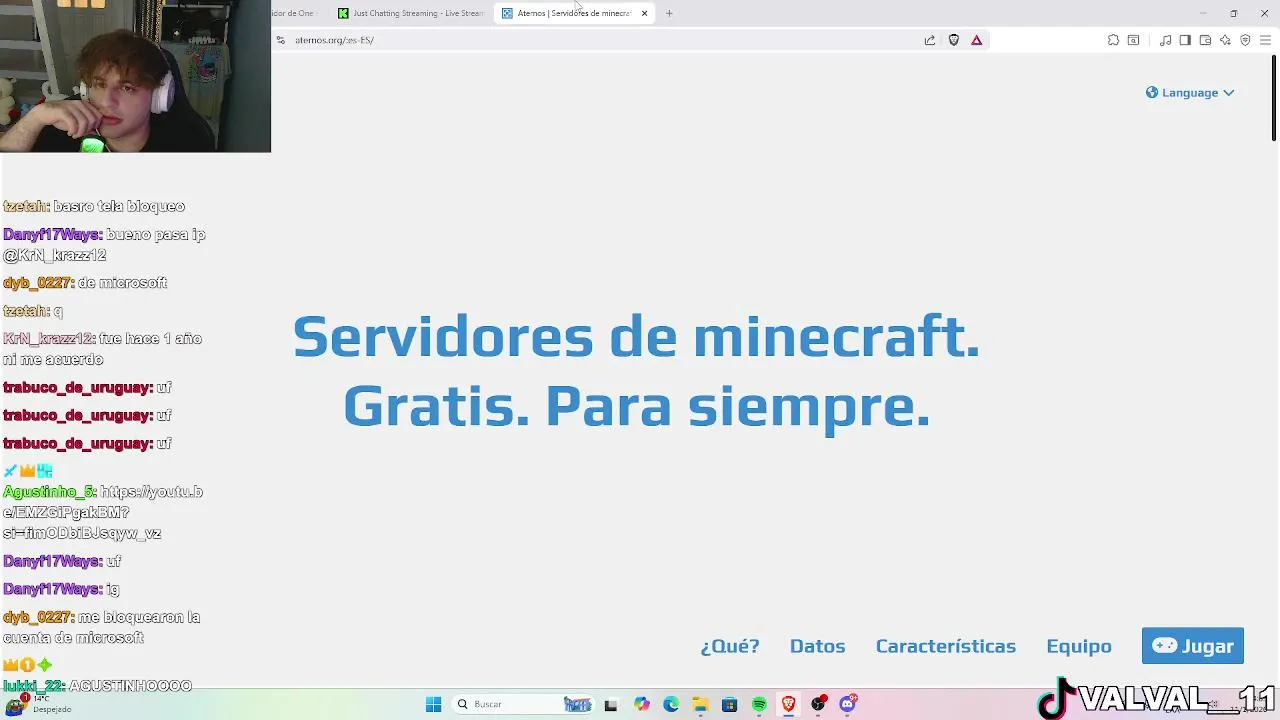The width and height of the screenshot is (1280, 720).
Task: Open OBS Studio from the taskbar
Action: coord(818,704)
